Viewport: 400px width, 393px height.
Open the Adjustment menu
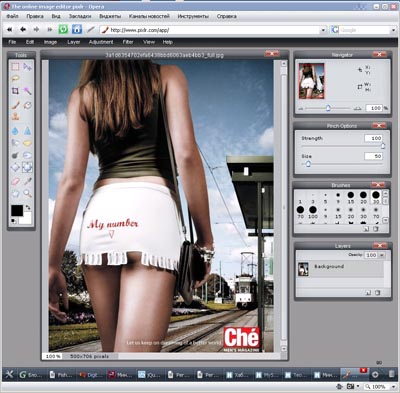(x=101, y=42)
